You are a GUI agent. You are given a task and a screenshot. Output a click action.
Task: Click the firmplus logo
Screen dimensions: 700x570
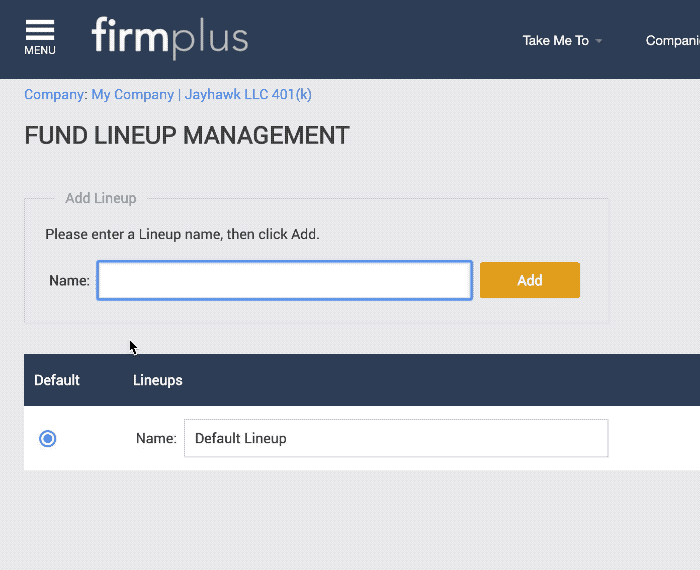(x=170, y=37)
